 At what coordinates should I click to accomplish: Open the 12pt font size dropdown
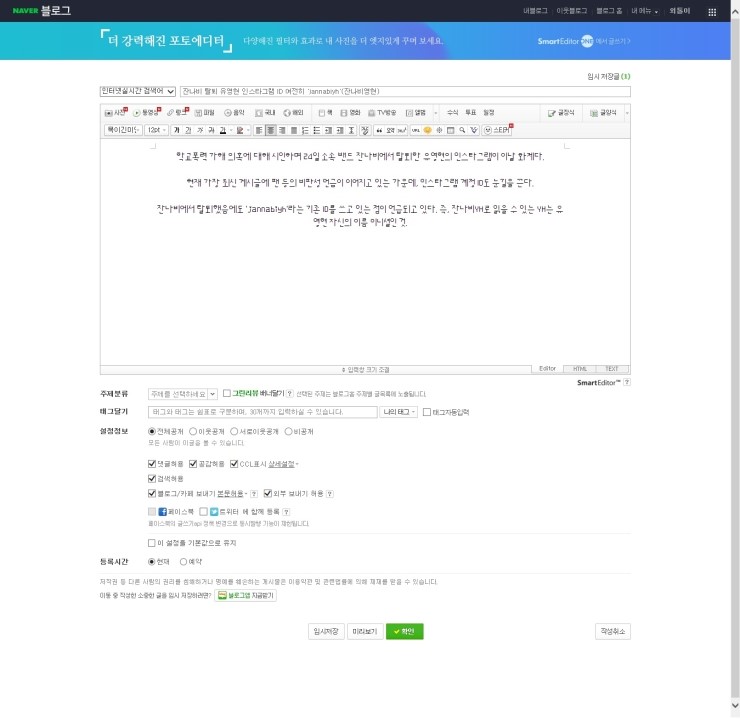157,130
